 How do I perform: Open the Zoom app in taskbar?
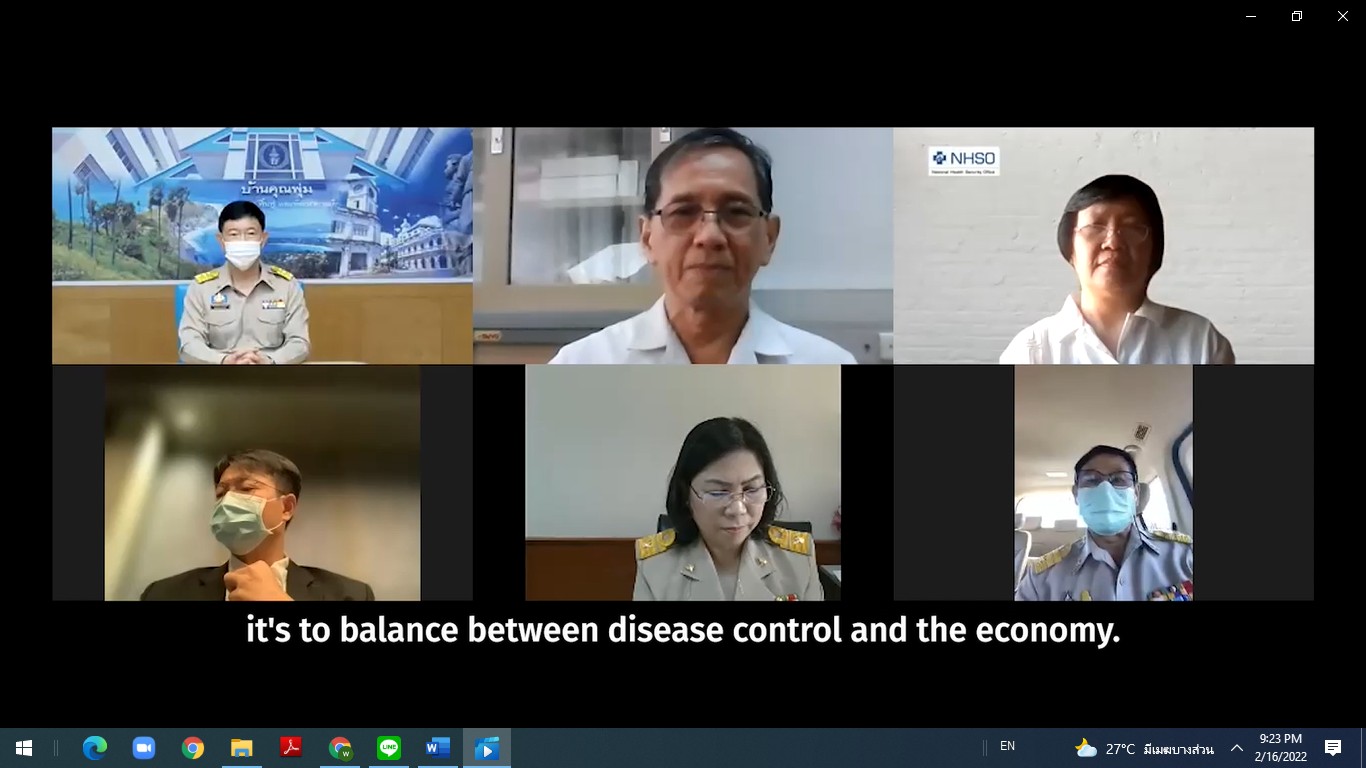tap(144, 748)
